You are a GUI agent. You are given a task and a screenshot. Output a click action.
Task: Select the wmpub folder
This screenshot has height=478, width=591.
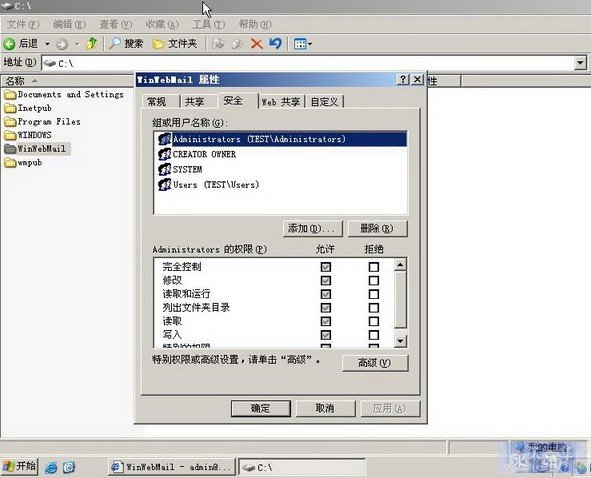(23, 162)
